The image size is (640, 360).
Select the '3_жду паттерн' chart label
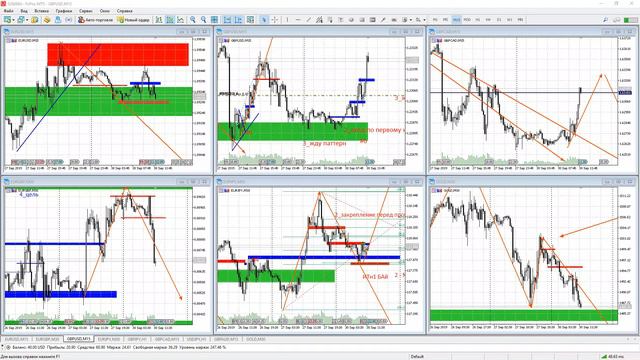pos(324,144)
